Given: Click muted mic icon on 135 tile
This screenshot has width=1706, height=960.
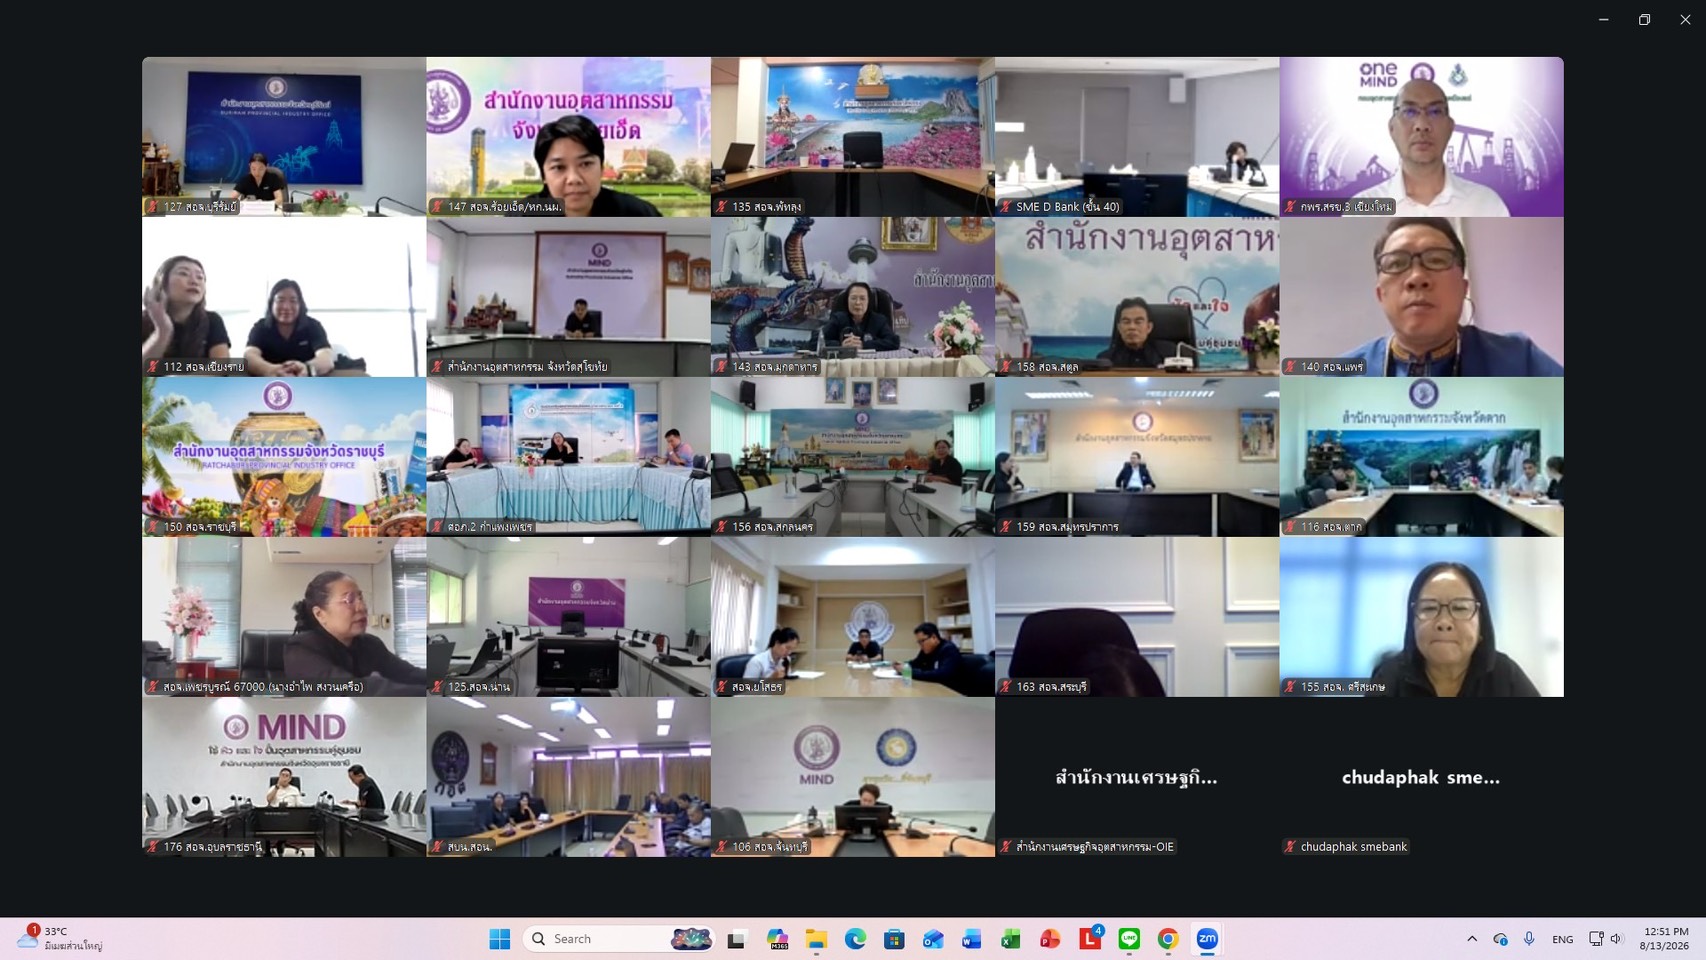Looking at the screenshot, I should tap(721, 207).
